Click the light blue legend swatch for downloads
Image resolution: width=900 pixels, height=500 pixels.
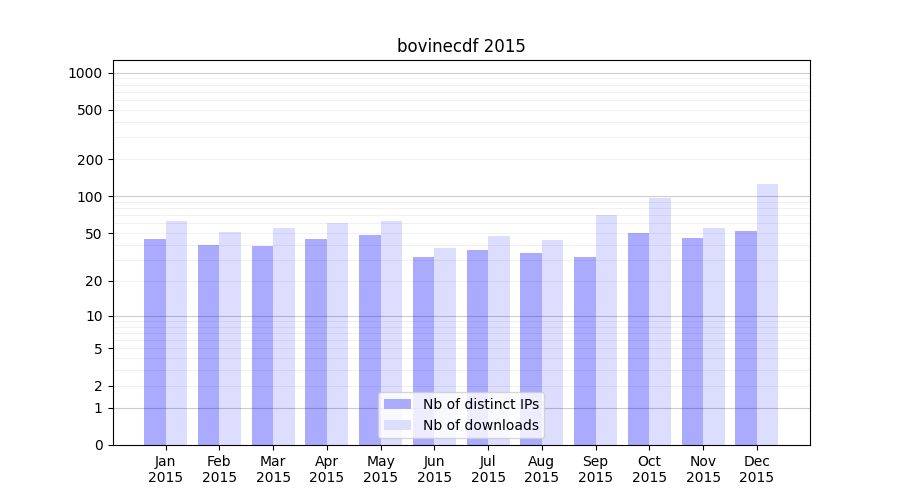pos(397,425)
